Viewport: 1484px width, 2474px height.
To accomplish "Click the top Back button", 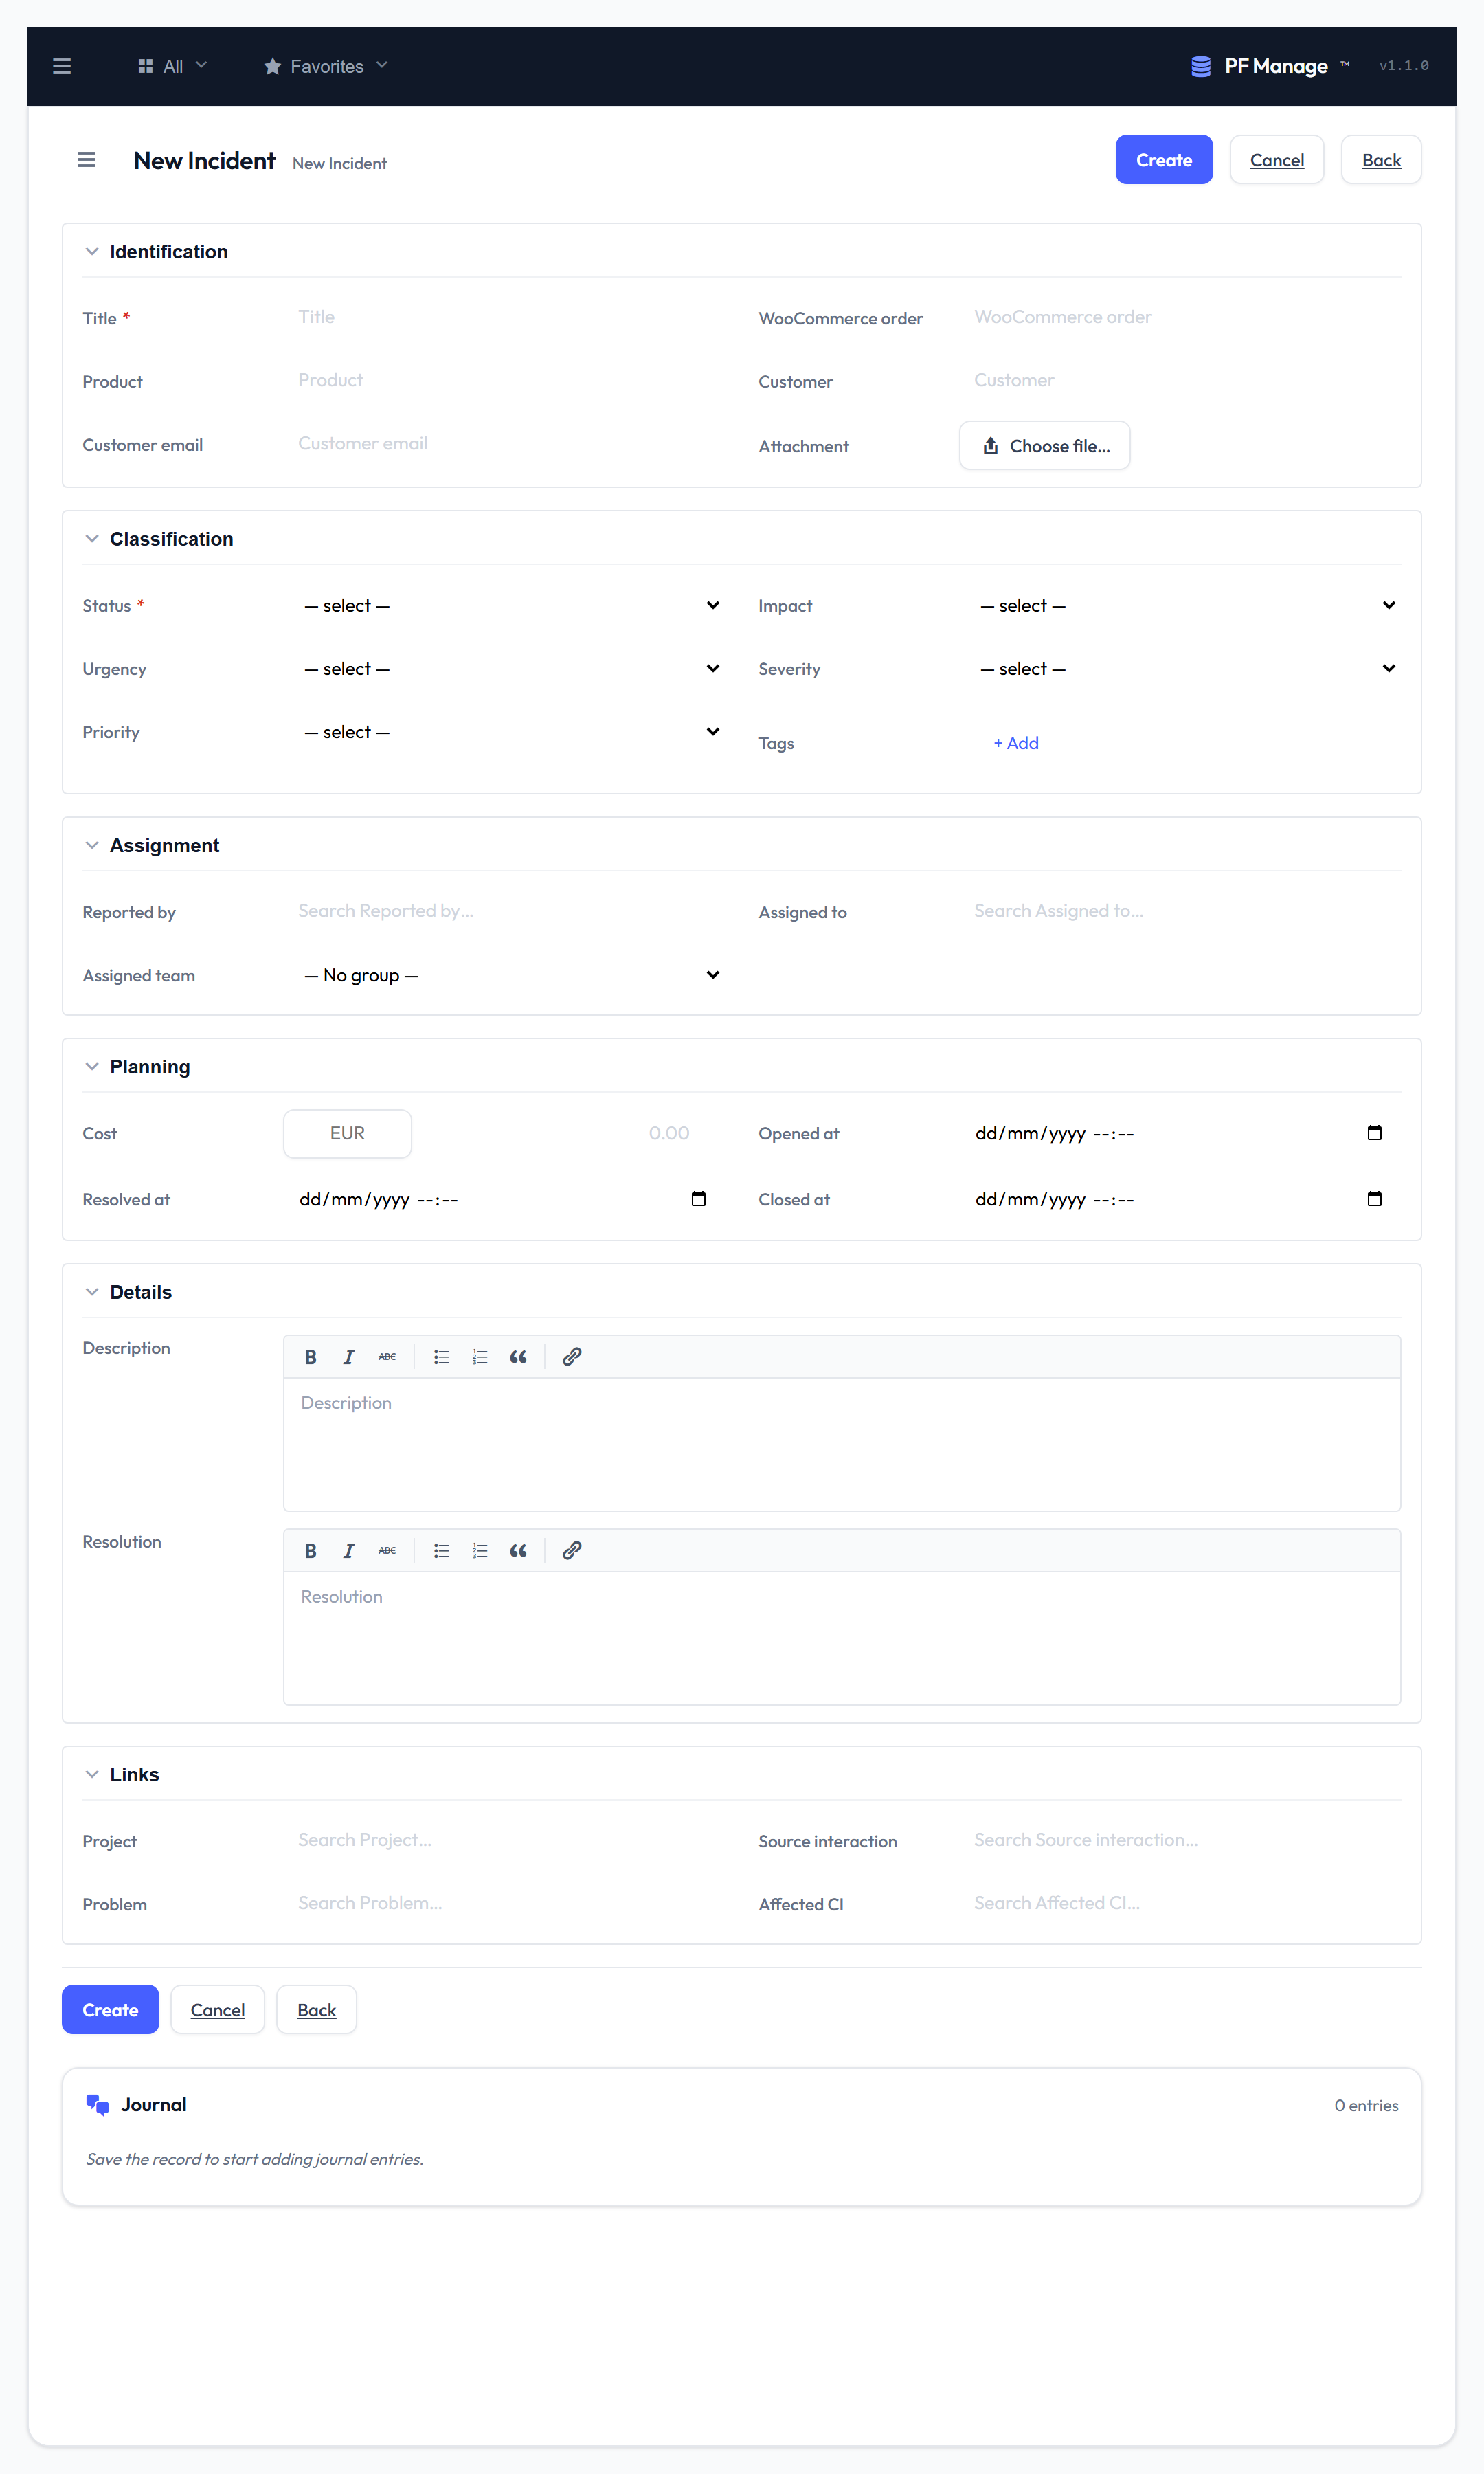I will (1381, 160).
